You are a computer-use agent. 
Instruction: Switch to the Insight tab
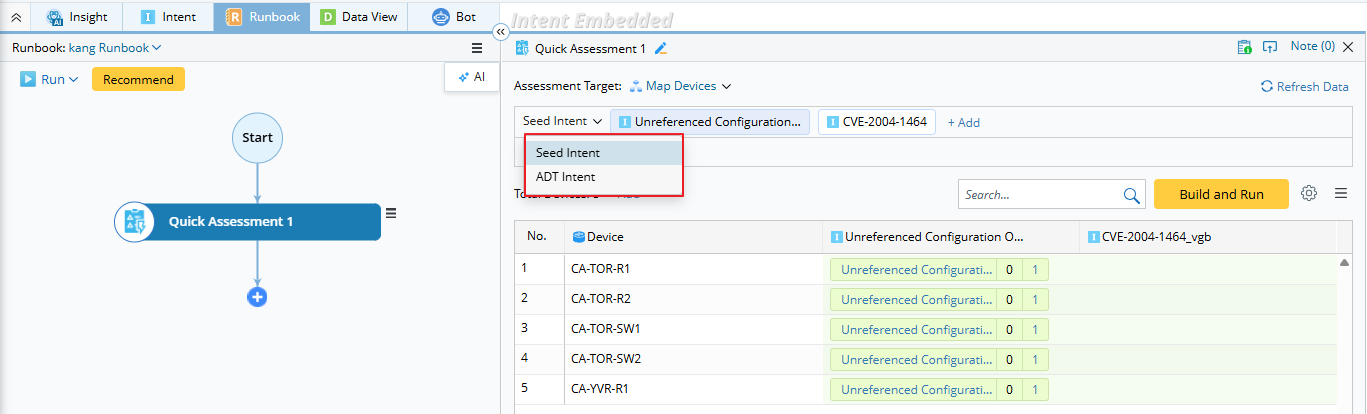(x=77, y=17)
